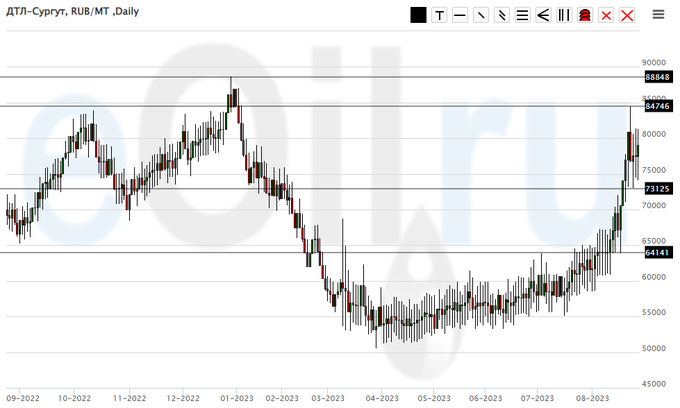Image resolution: width=680 pixels, height=408 pixels.
Task: Click the black color swatch in toolbar
Action: pyautogui.click(x=418, y=15)
